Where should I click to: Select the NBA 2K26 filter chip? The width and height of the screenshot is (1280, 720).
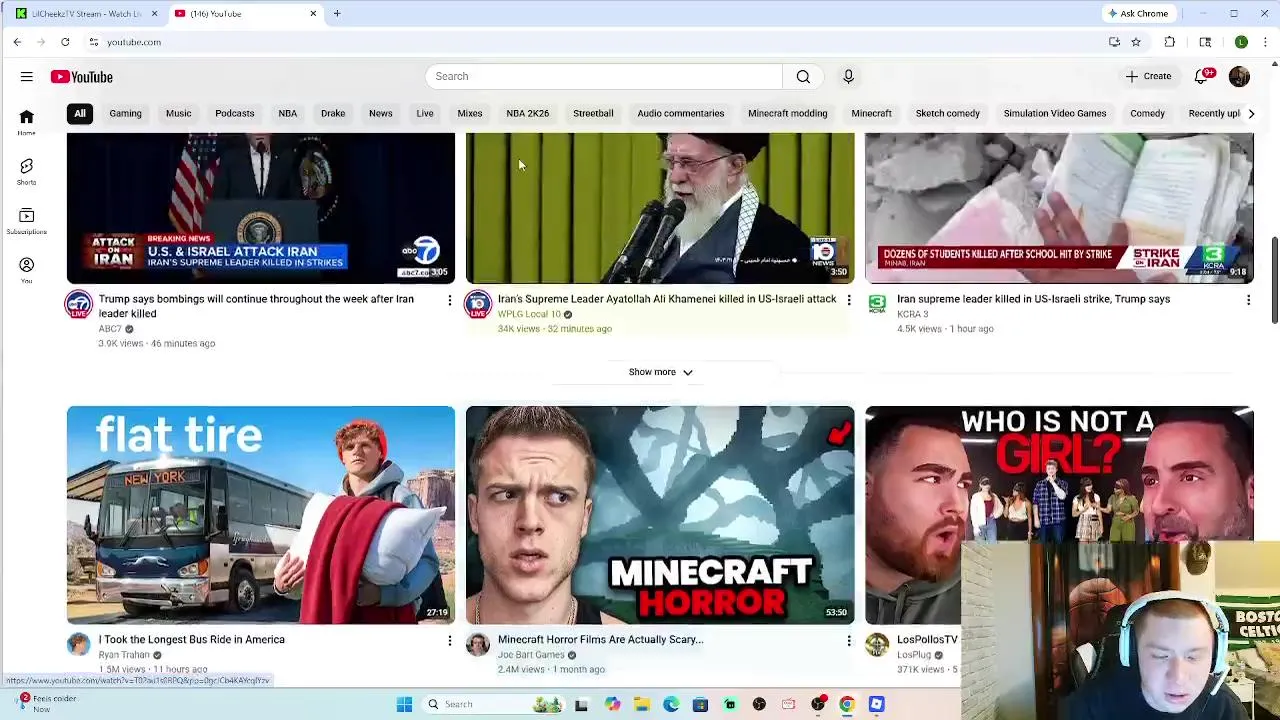(527, 113)
